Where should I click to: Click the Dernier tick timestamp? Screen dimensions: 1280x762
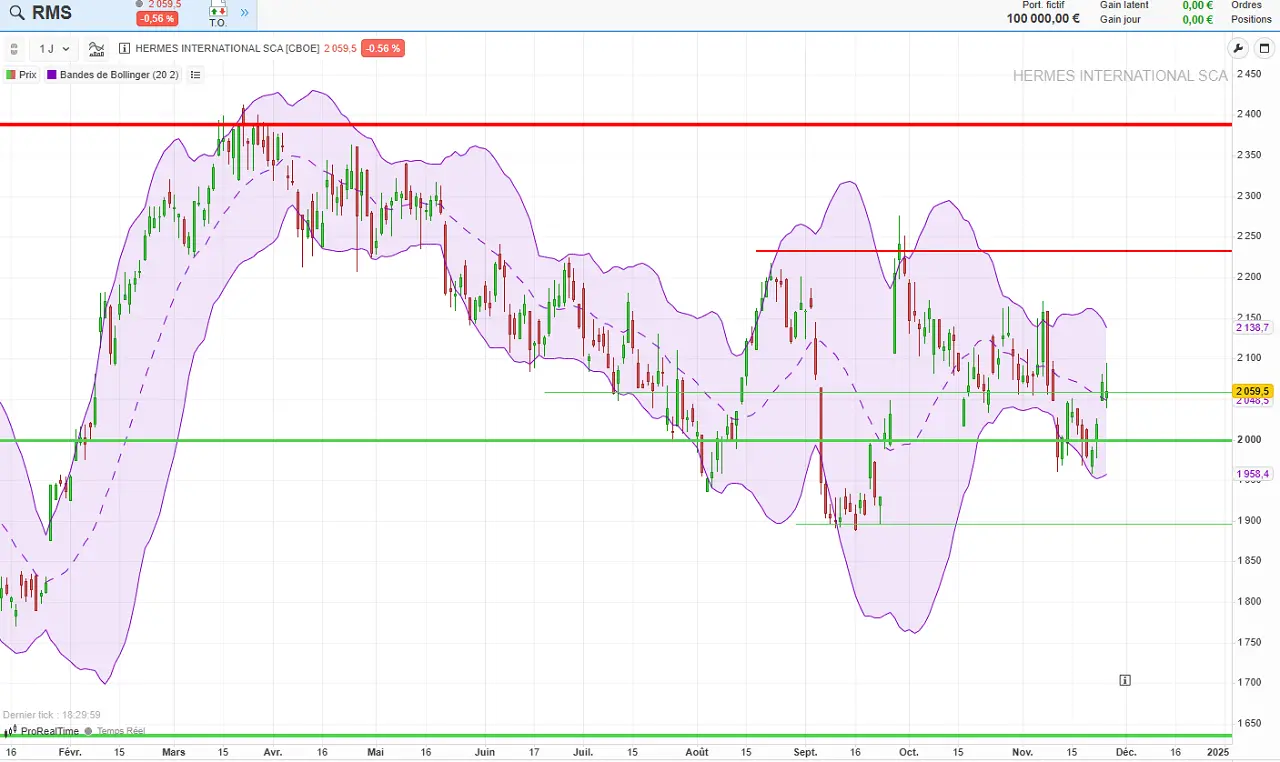click(52, 715)
